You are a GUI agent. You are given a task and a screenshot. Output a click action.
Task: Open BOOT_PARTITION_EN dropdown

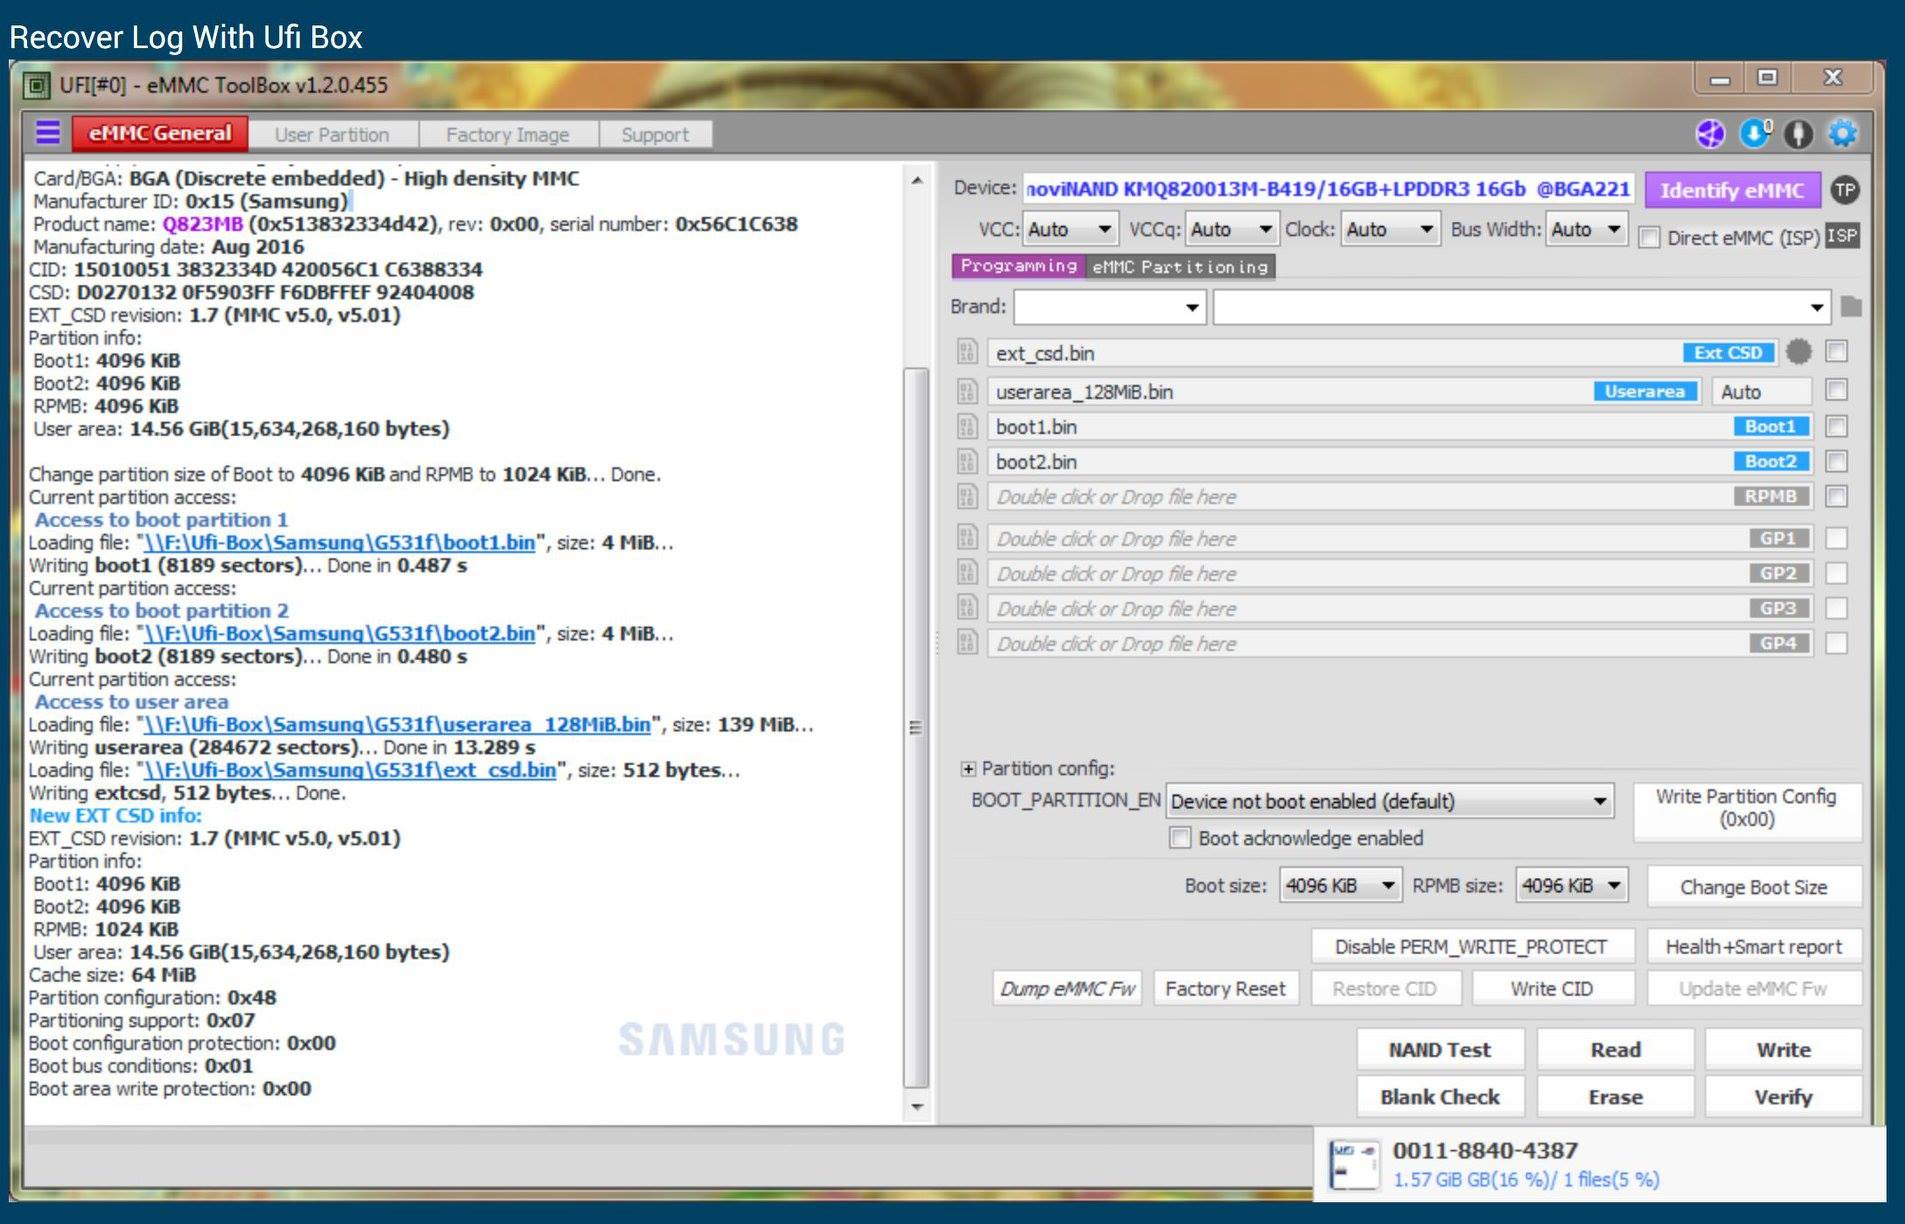point(1390,801)
